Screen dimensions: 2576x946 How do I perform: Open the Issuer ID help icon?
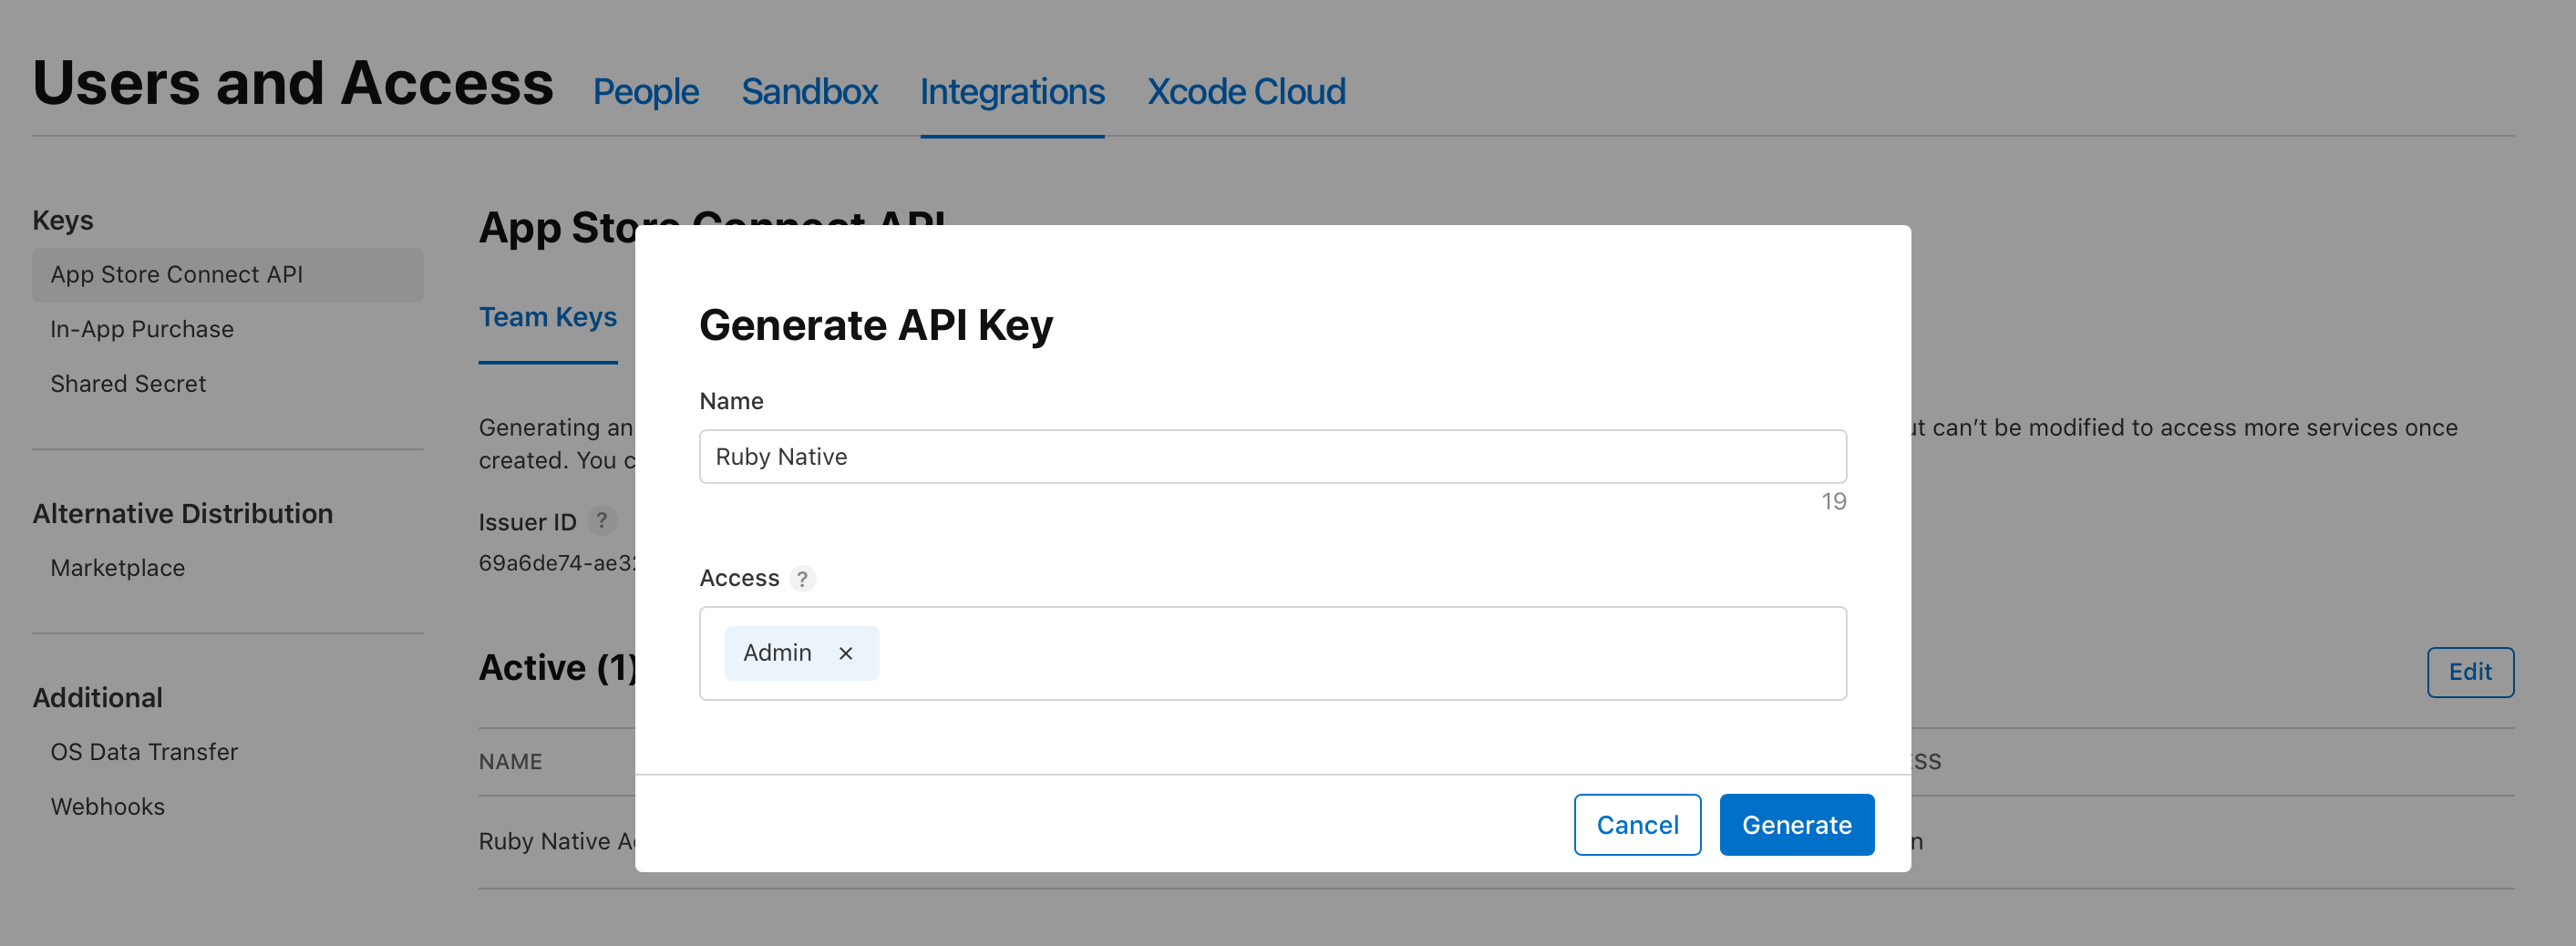coord(601,521)
